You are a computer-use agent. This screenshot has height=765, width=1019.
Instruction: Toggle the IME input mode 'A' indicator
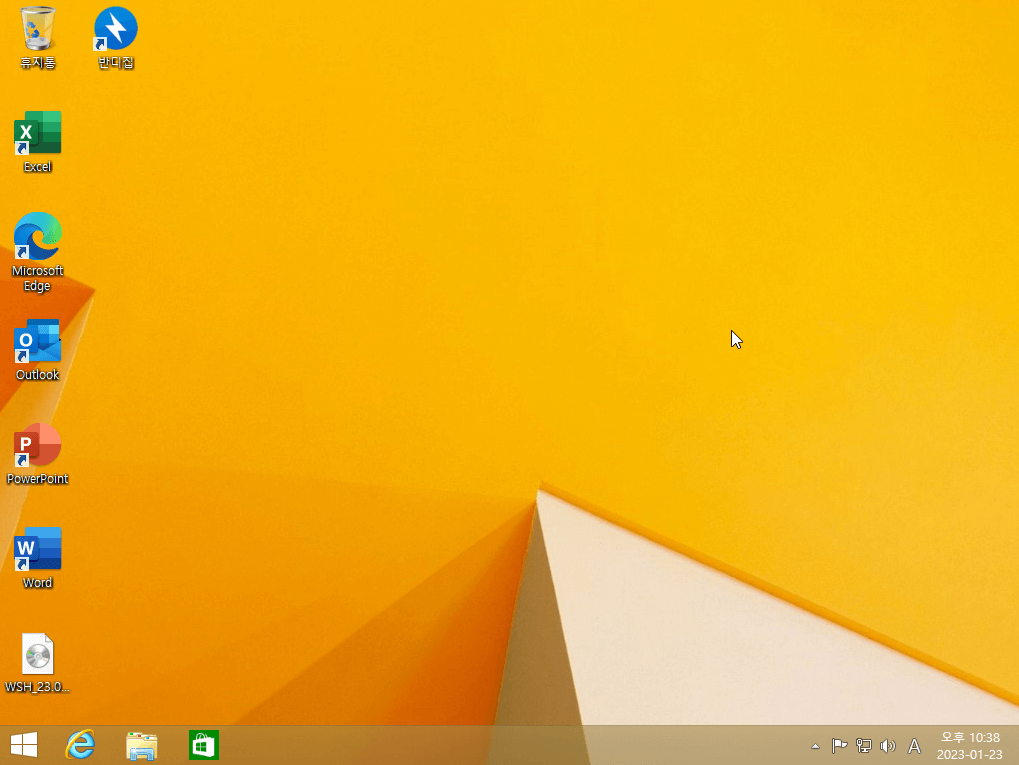(x=914, y=746)
